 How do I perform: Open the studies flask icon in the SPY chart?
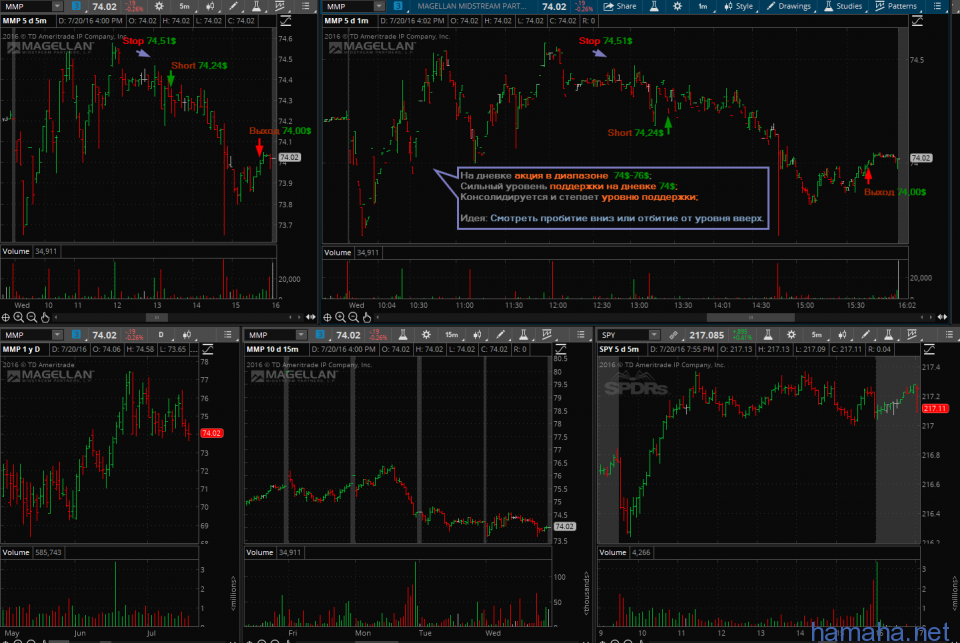point(888,335)
